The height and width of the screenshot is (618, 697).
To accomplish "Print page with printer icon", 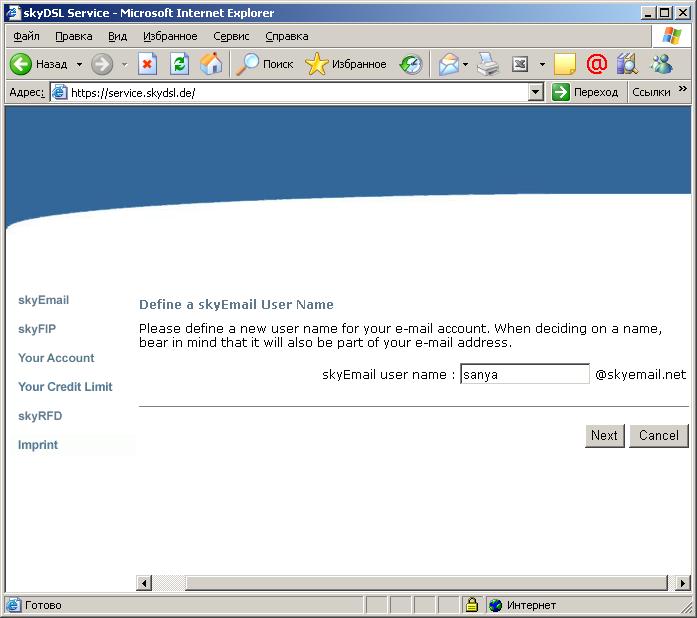I will (488, 64).
